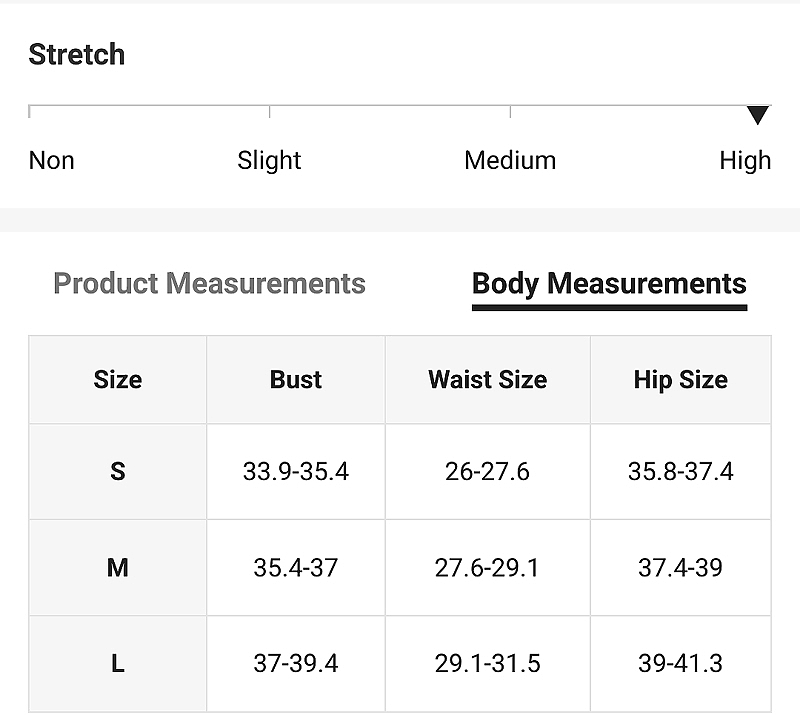Click bust value 37-39.4
The height and width of the screenshot is (715, 800).
296,663
